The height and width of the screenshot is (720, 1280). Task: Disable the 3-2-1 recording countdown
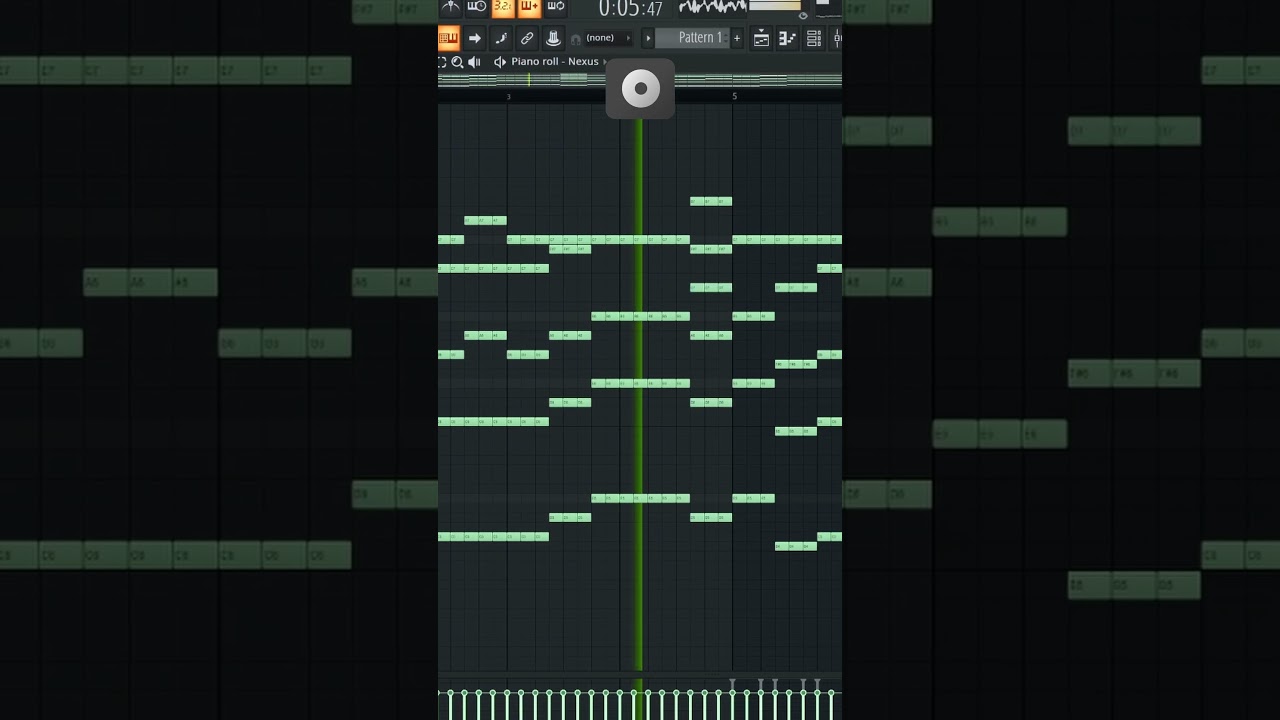503,7
